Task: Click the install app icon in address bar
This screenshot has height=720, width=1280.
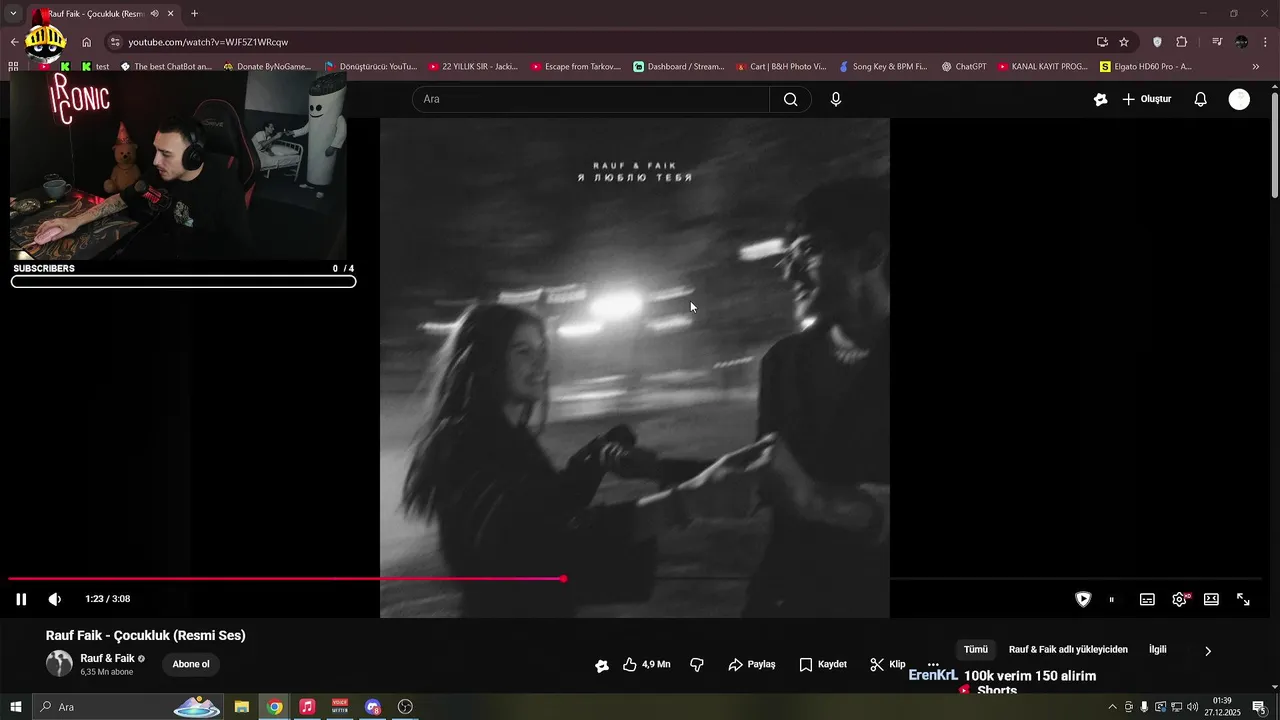Action: [1102, 42]
